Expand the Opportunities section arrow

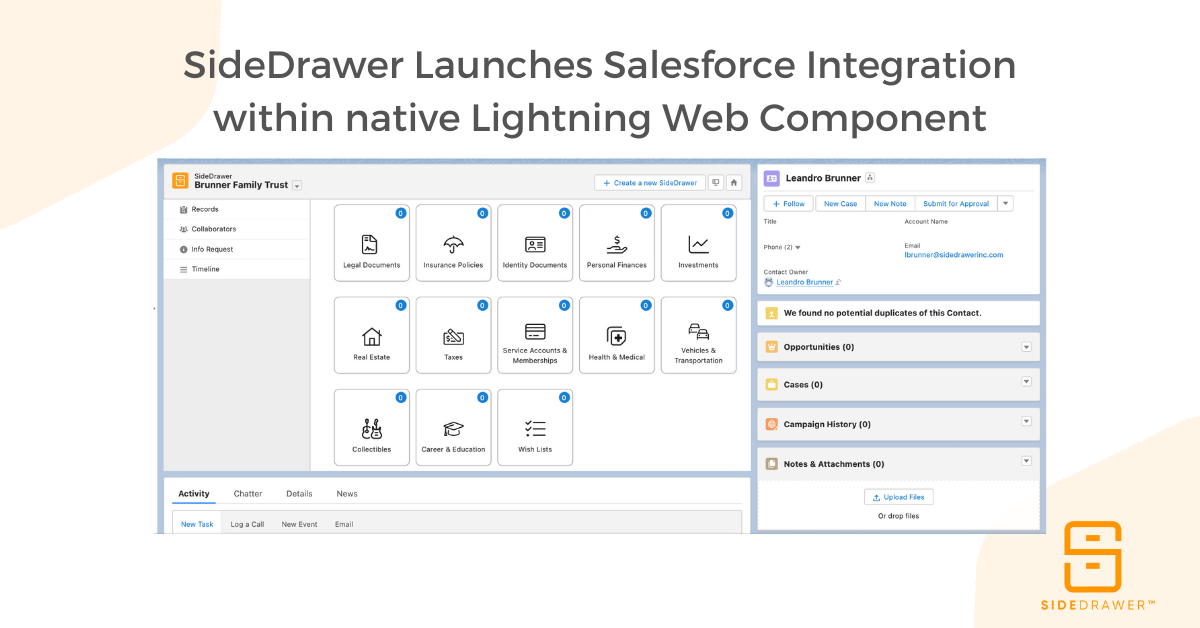coord(1026,347)
